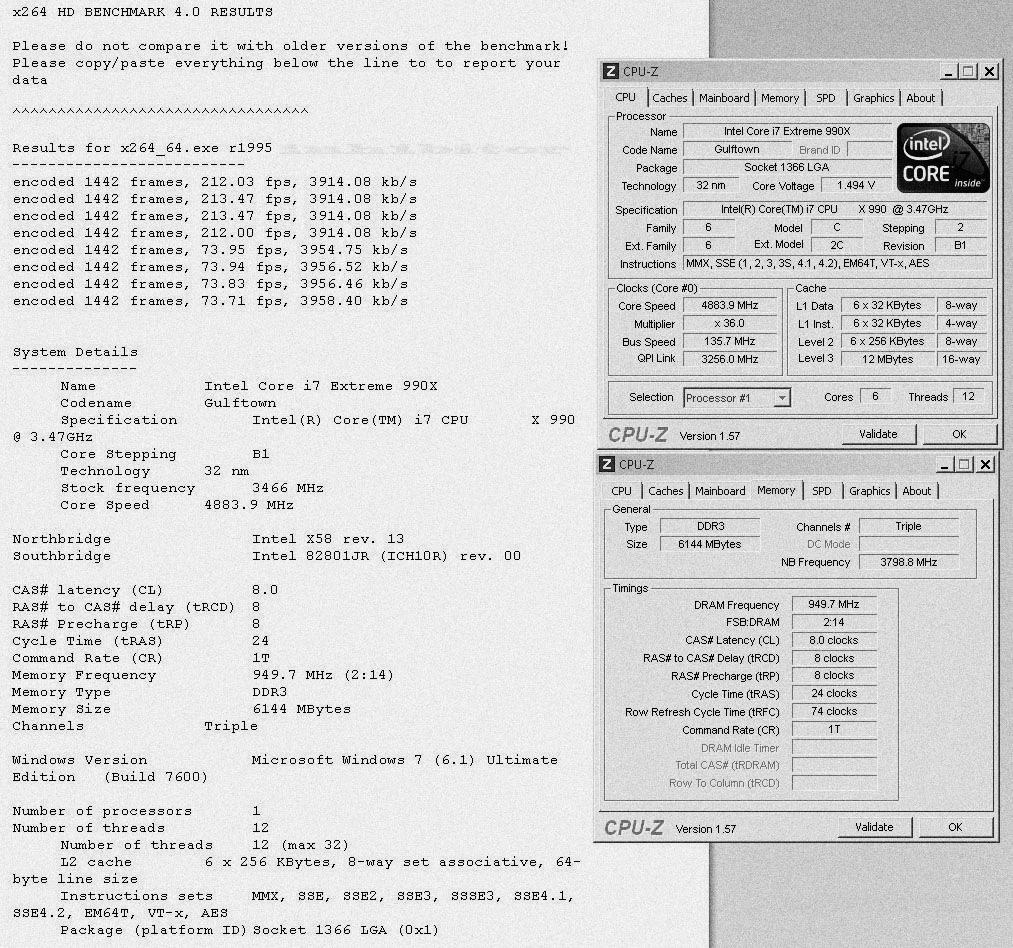Minimize the CPU-Z processor window

click(948, 71)
